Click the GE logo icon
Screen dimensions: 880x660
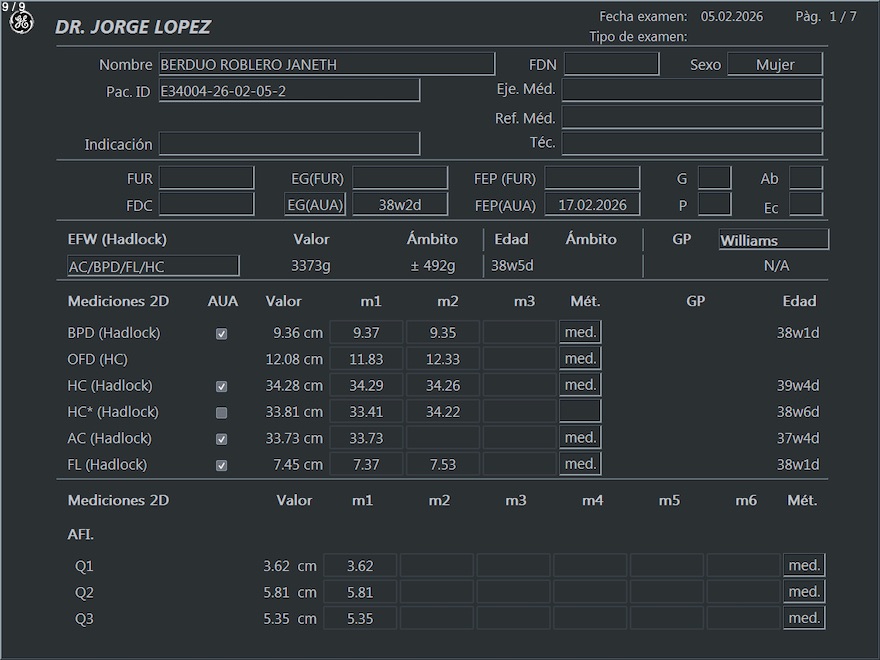pyautogui.click(x=21, y=22)
